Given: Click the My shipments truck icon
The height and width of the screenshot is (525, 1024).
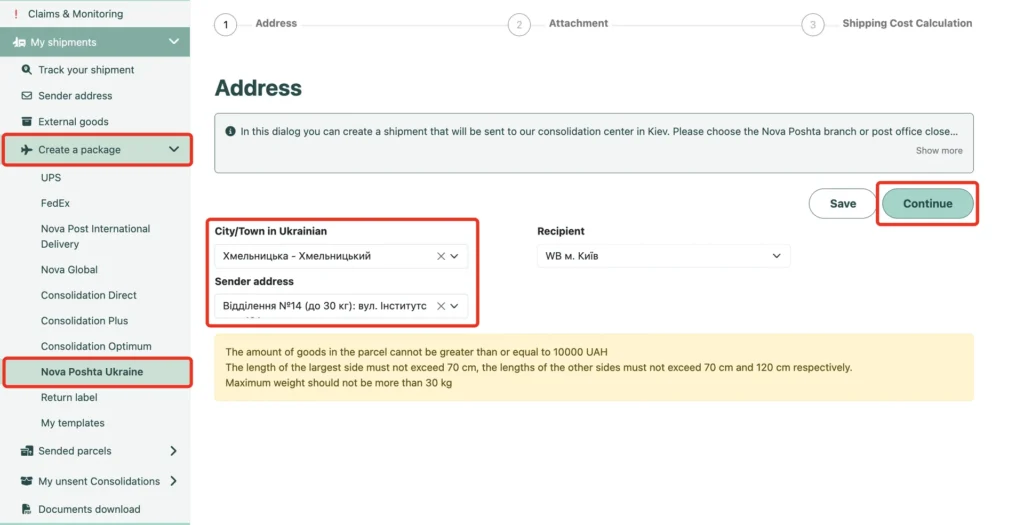Looking at the screenshot, I should (x=19, y=42).
